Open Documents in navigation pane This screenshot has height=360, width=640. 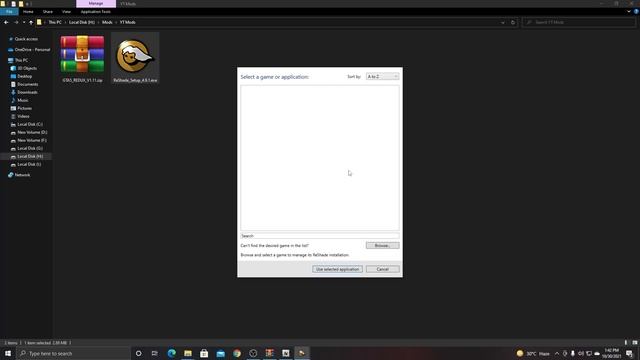pos(27,84)
